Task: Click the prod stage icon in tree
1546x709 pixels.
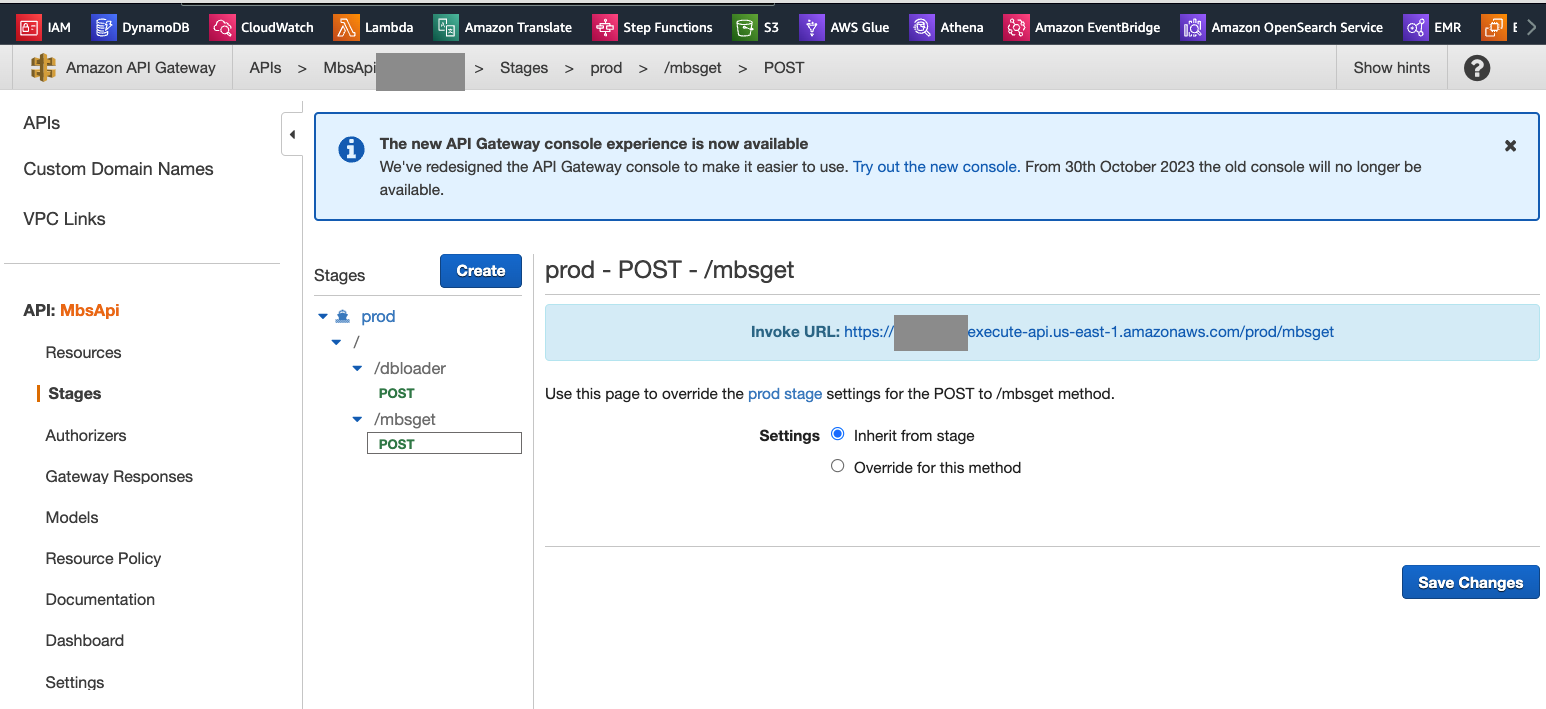Action: pyautogui.click(x=342, y=316)
